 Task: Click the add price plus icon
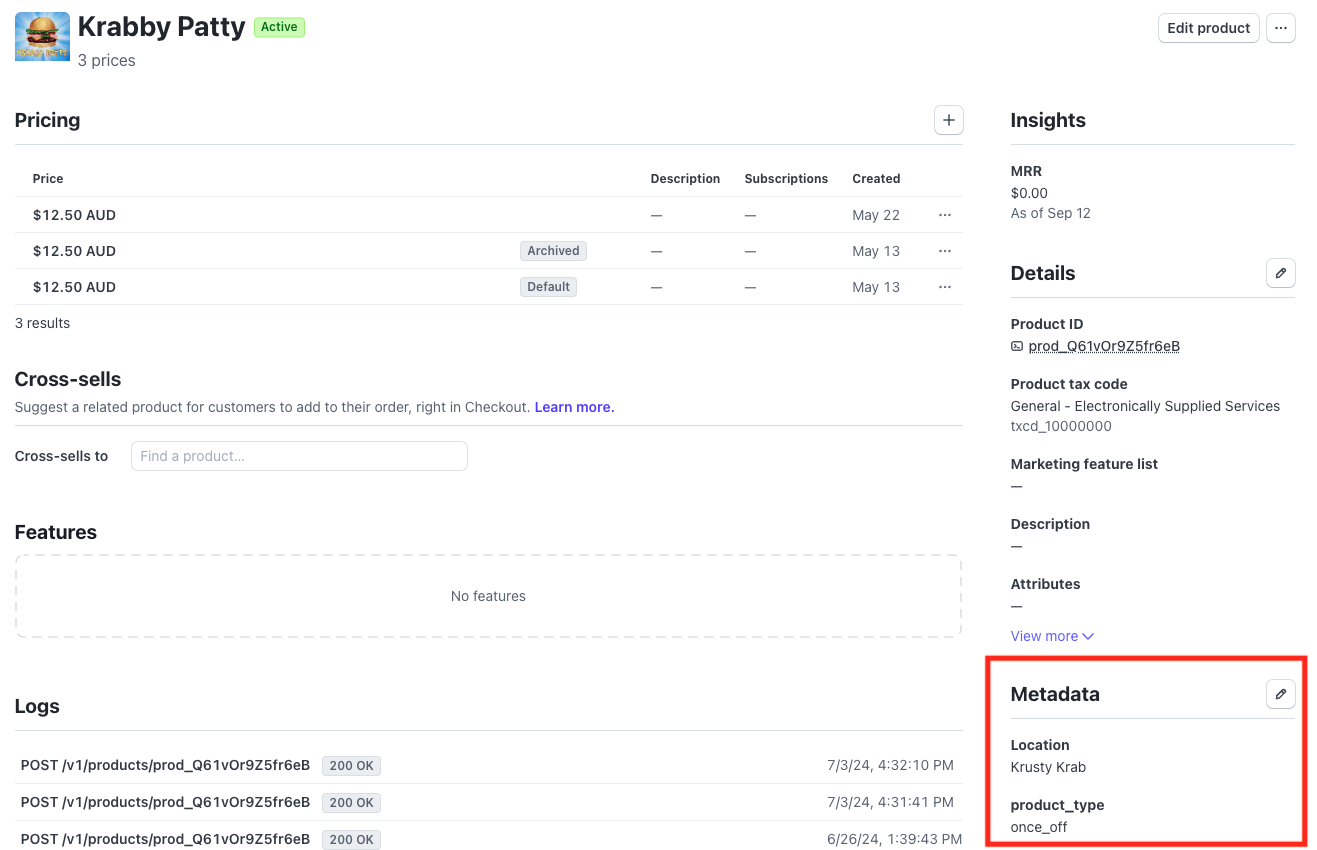[x=948, y=120]
